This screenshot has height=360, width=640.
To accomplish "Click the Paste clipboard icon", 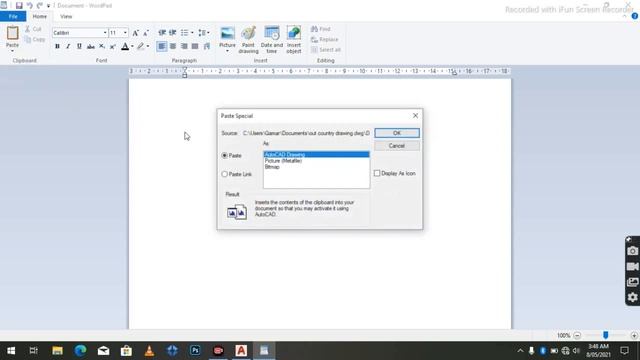I will tap(12, 33).
